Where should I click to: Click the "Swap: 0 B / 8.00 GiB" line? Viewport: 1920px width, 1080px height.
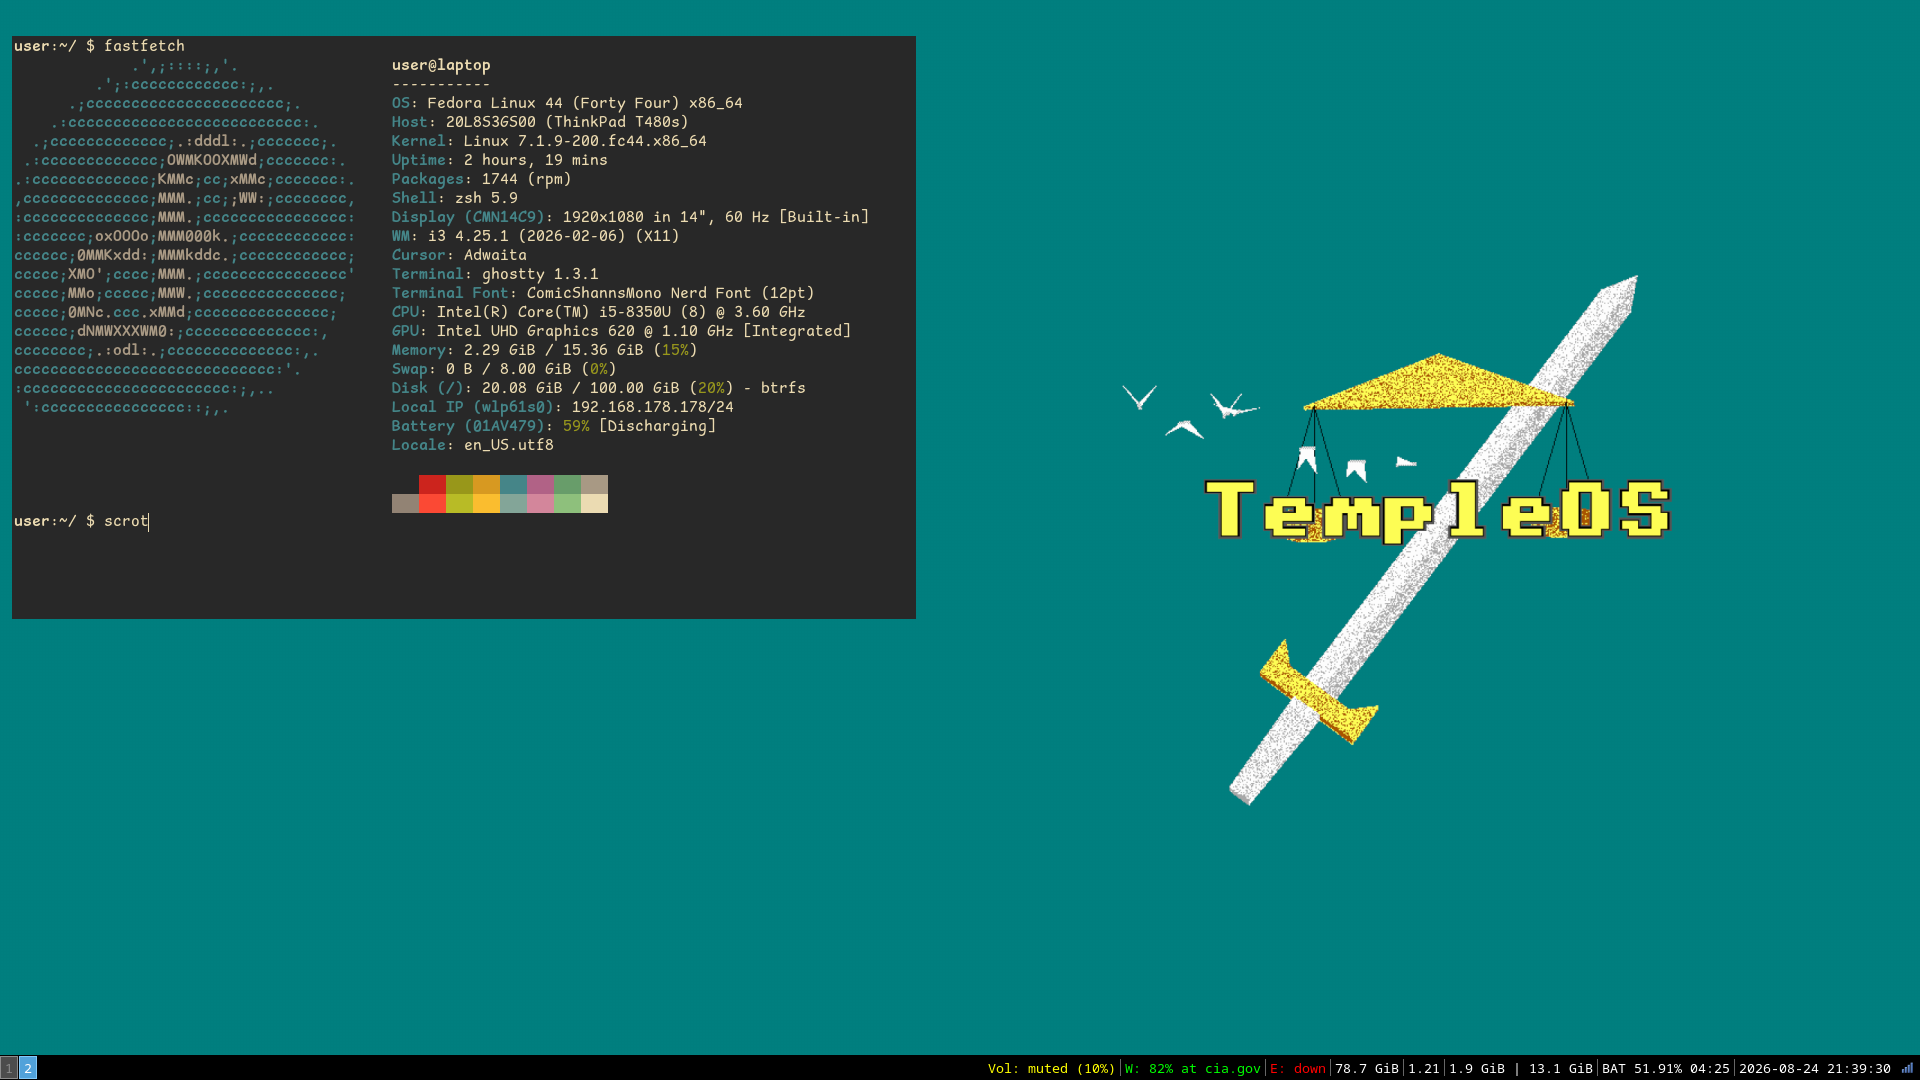click(x=504, y=369)
